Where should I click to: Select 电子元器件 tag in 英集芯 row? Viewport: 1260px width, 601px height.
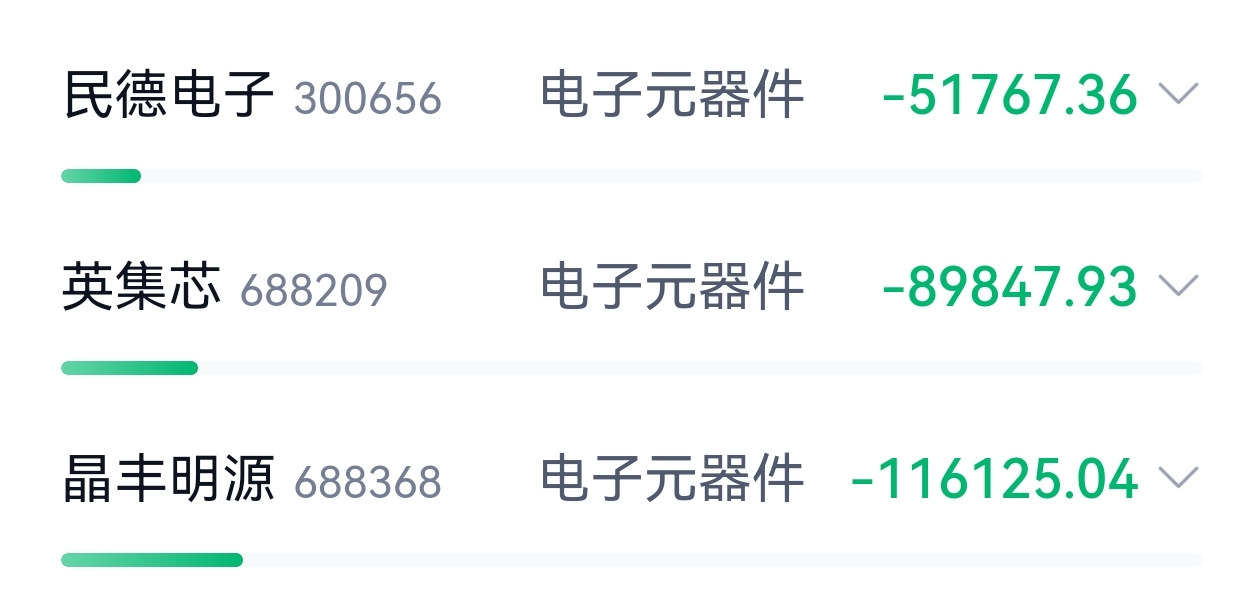tap(672, 288)
